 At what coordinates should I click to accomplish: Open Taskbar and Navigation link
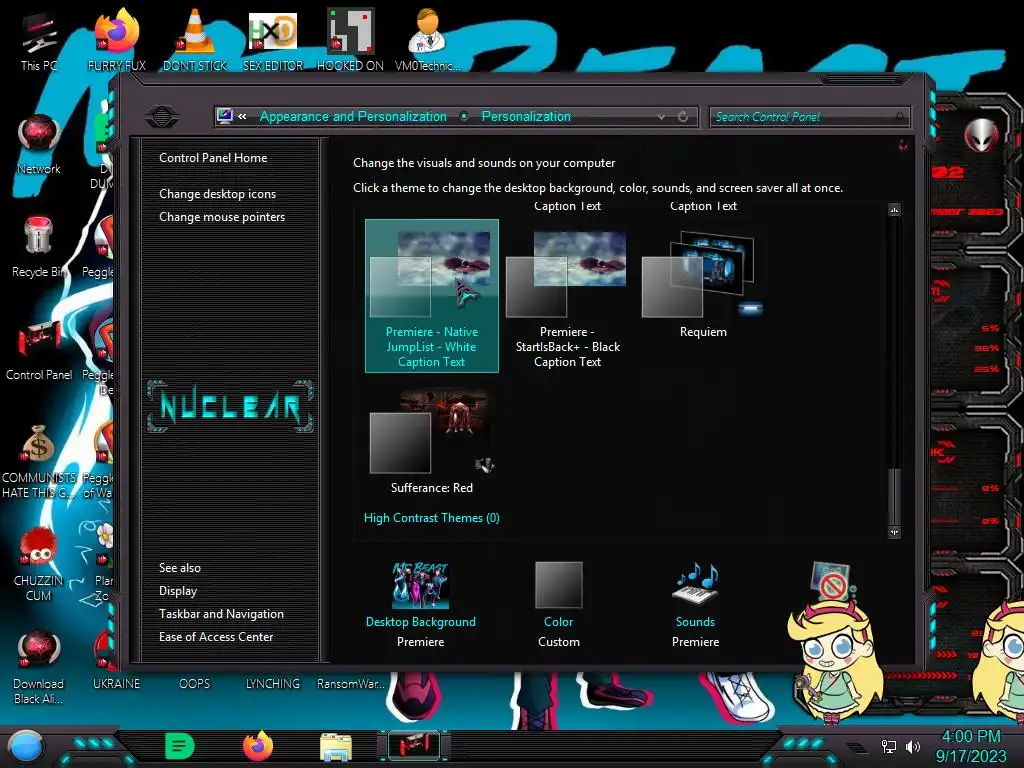(221, 614)
